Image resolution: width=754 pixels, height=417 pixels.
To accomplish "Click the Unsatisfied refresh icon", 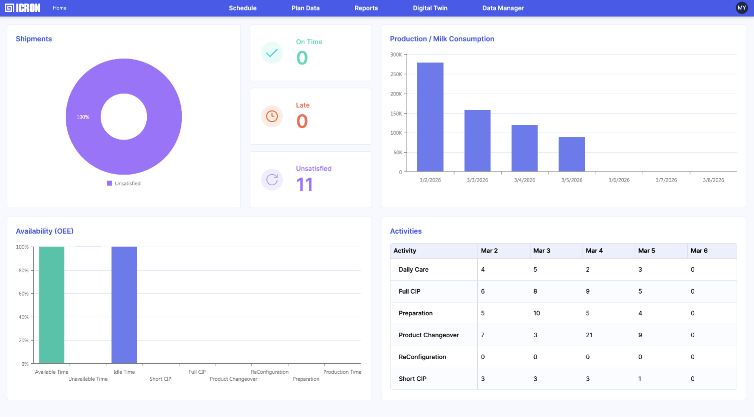I will pyautogui.click(x=272, y=179).
